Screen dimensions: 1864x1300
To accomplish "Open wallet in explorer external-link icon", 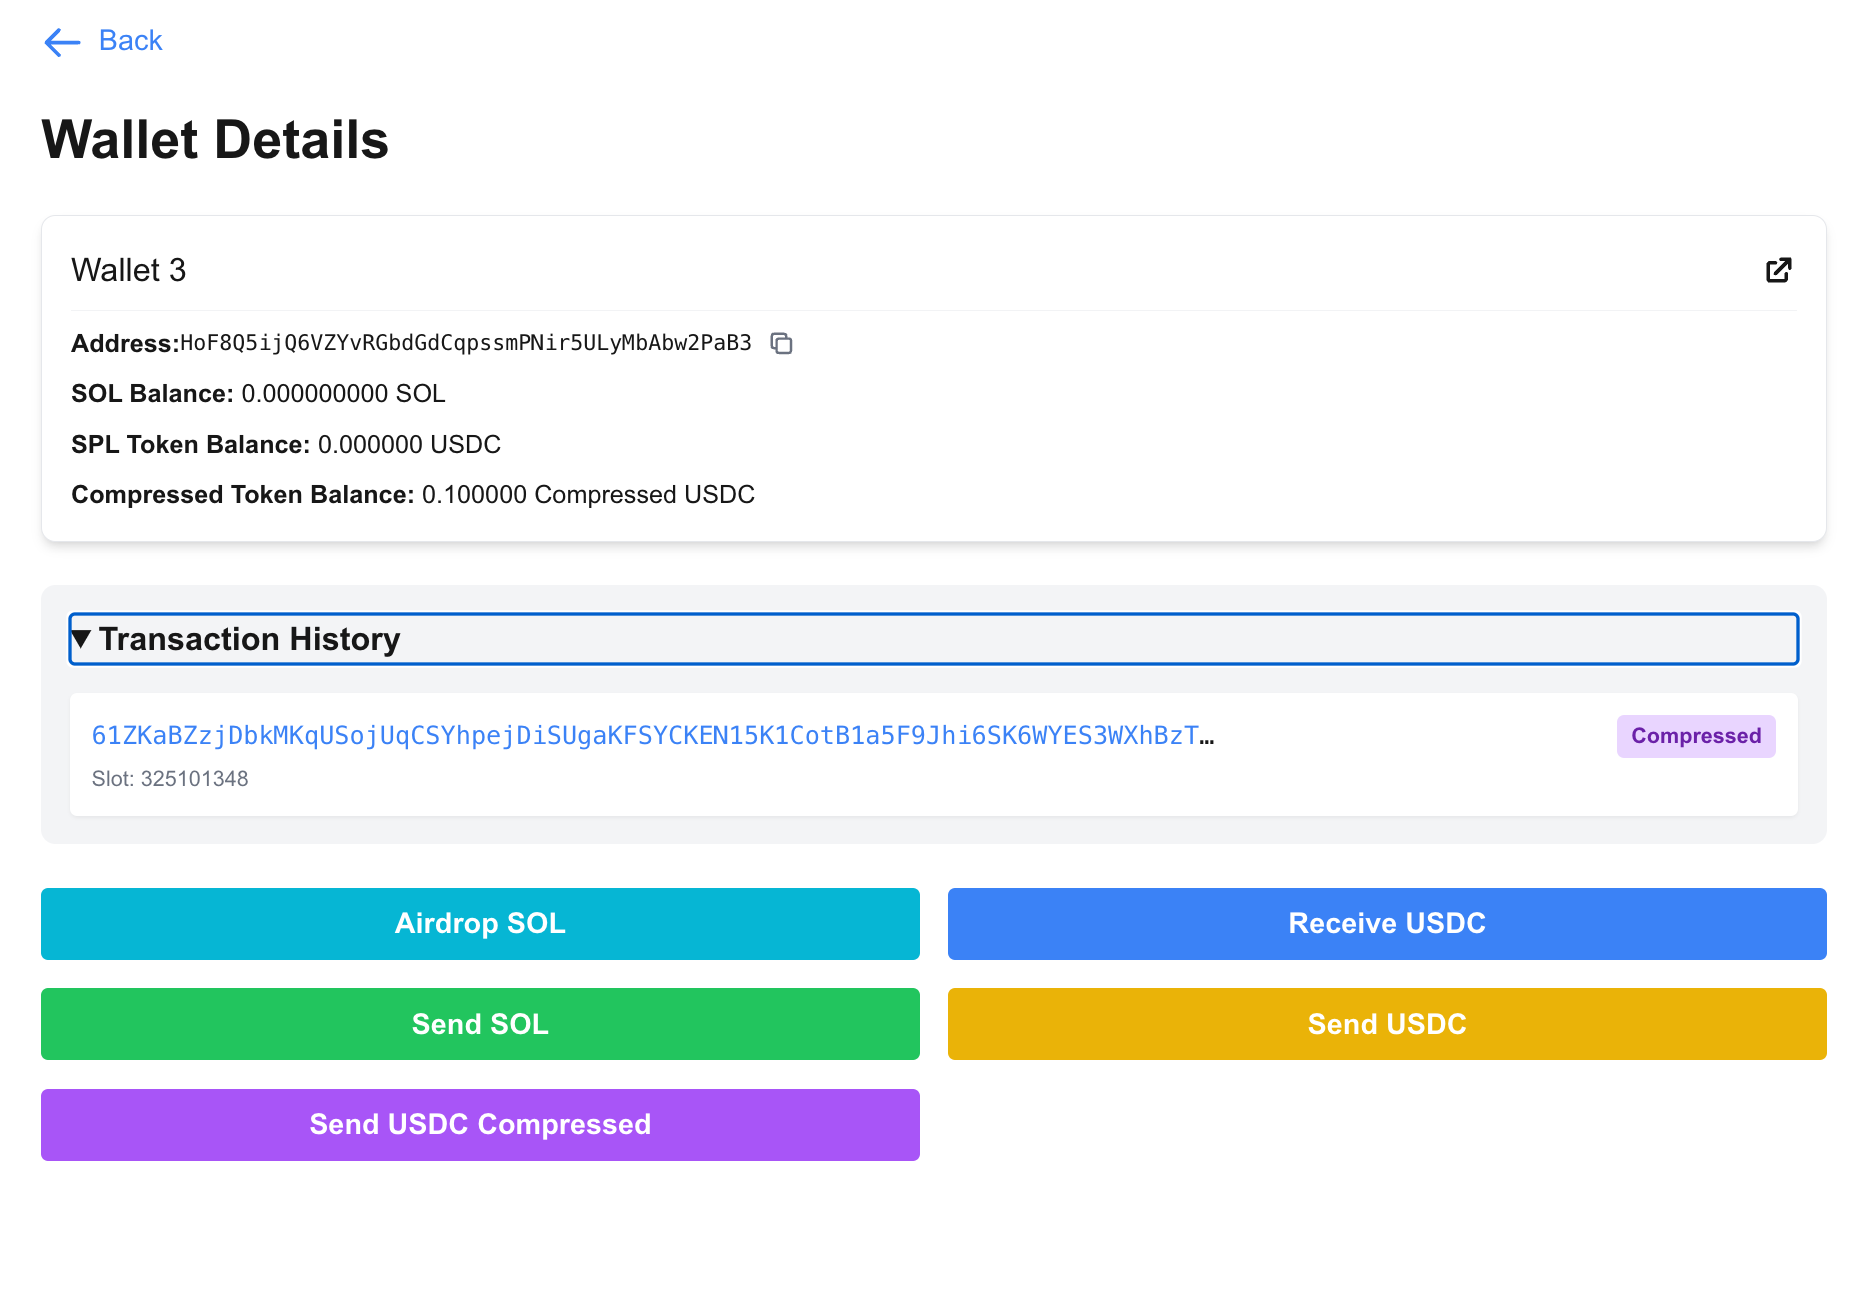I will [1778, 270].
